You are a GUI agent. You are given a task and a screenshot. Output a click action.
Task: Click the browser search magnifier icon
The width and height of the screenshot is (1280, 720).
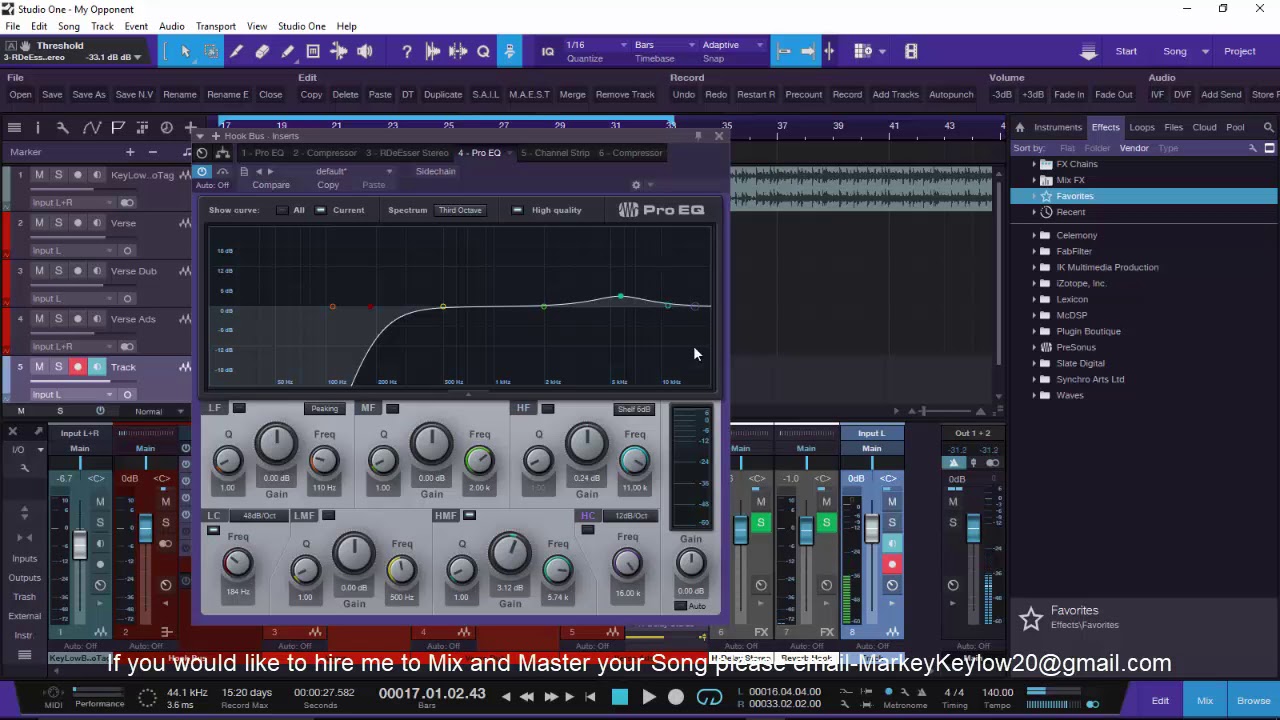1269,127
